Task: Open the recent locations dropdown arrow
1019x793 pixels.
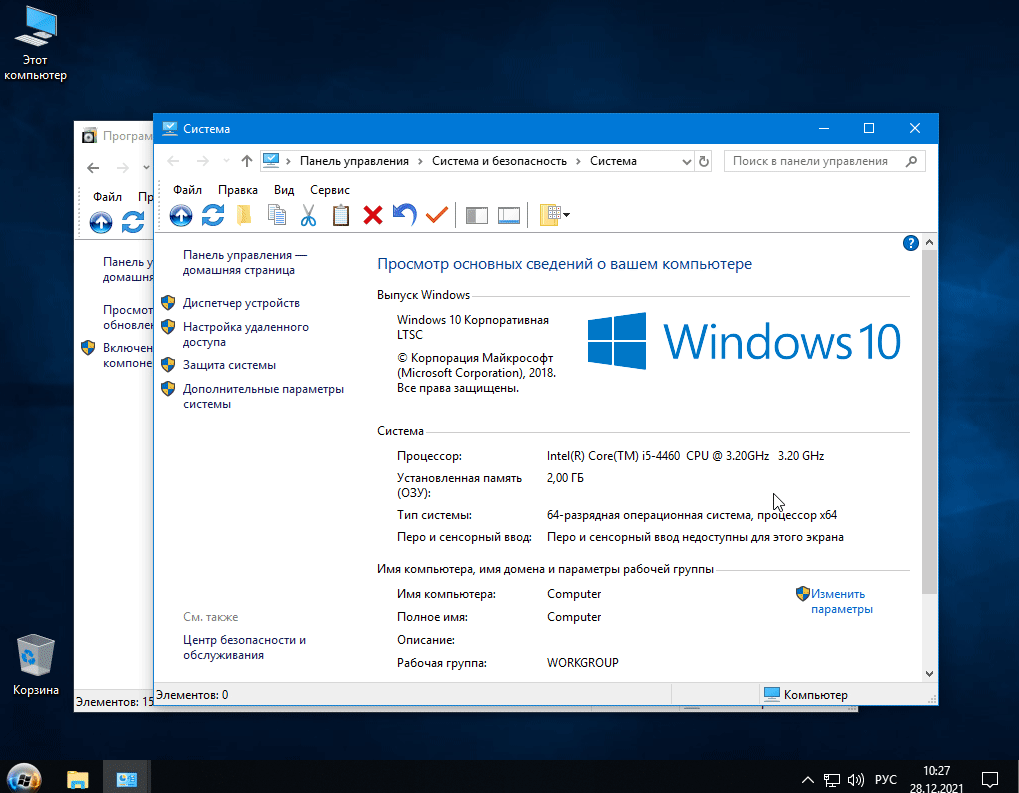Action: point(226,161)
